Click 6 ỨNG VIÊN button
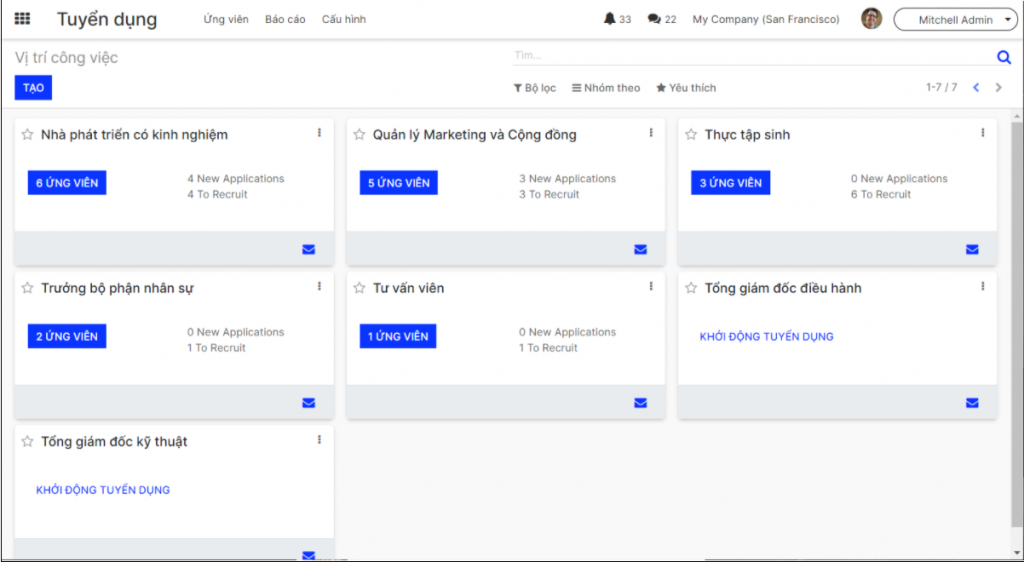The height and width of the screenshot is (562, 1024). (67, 183)
